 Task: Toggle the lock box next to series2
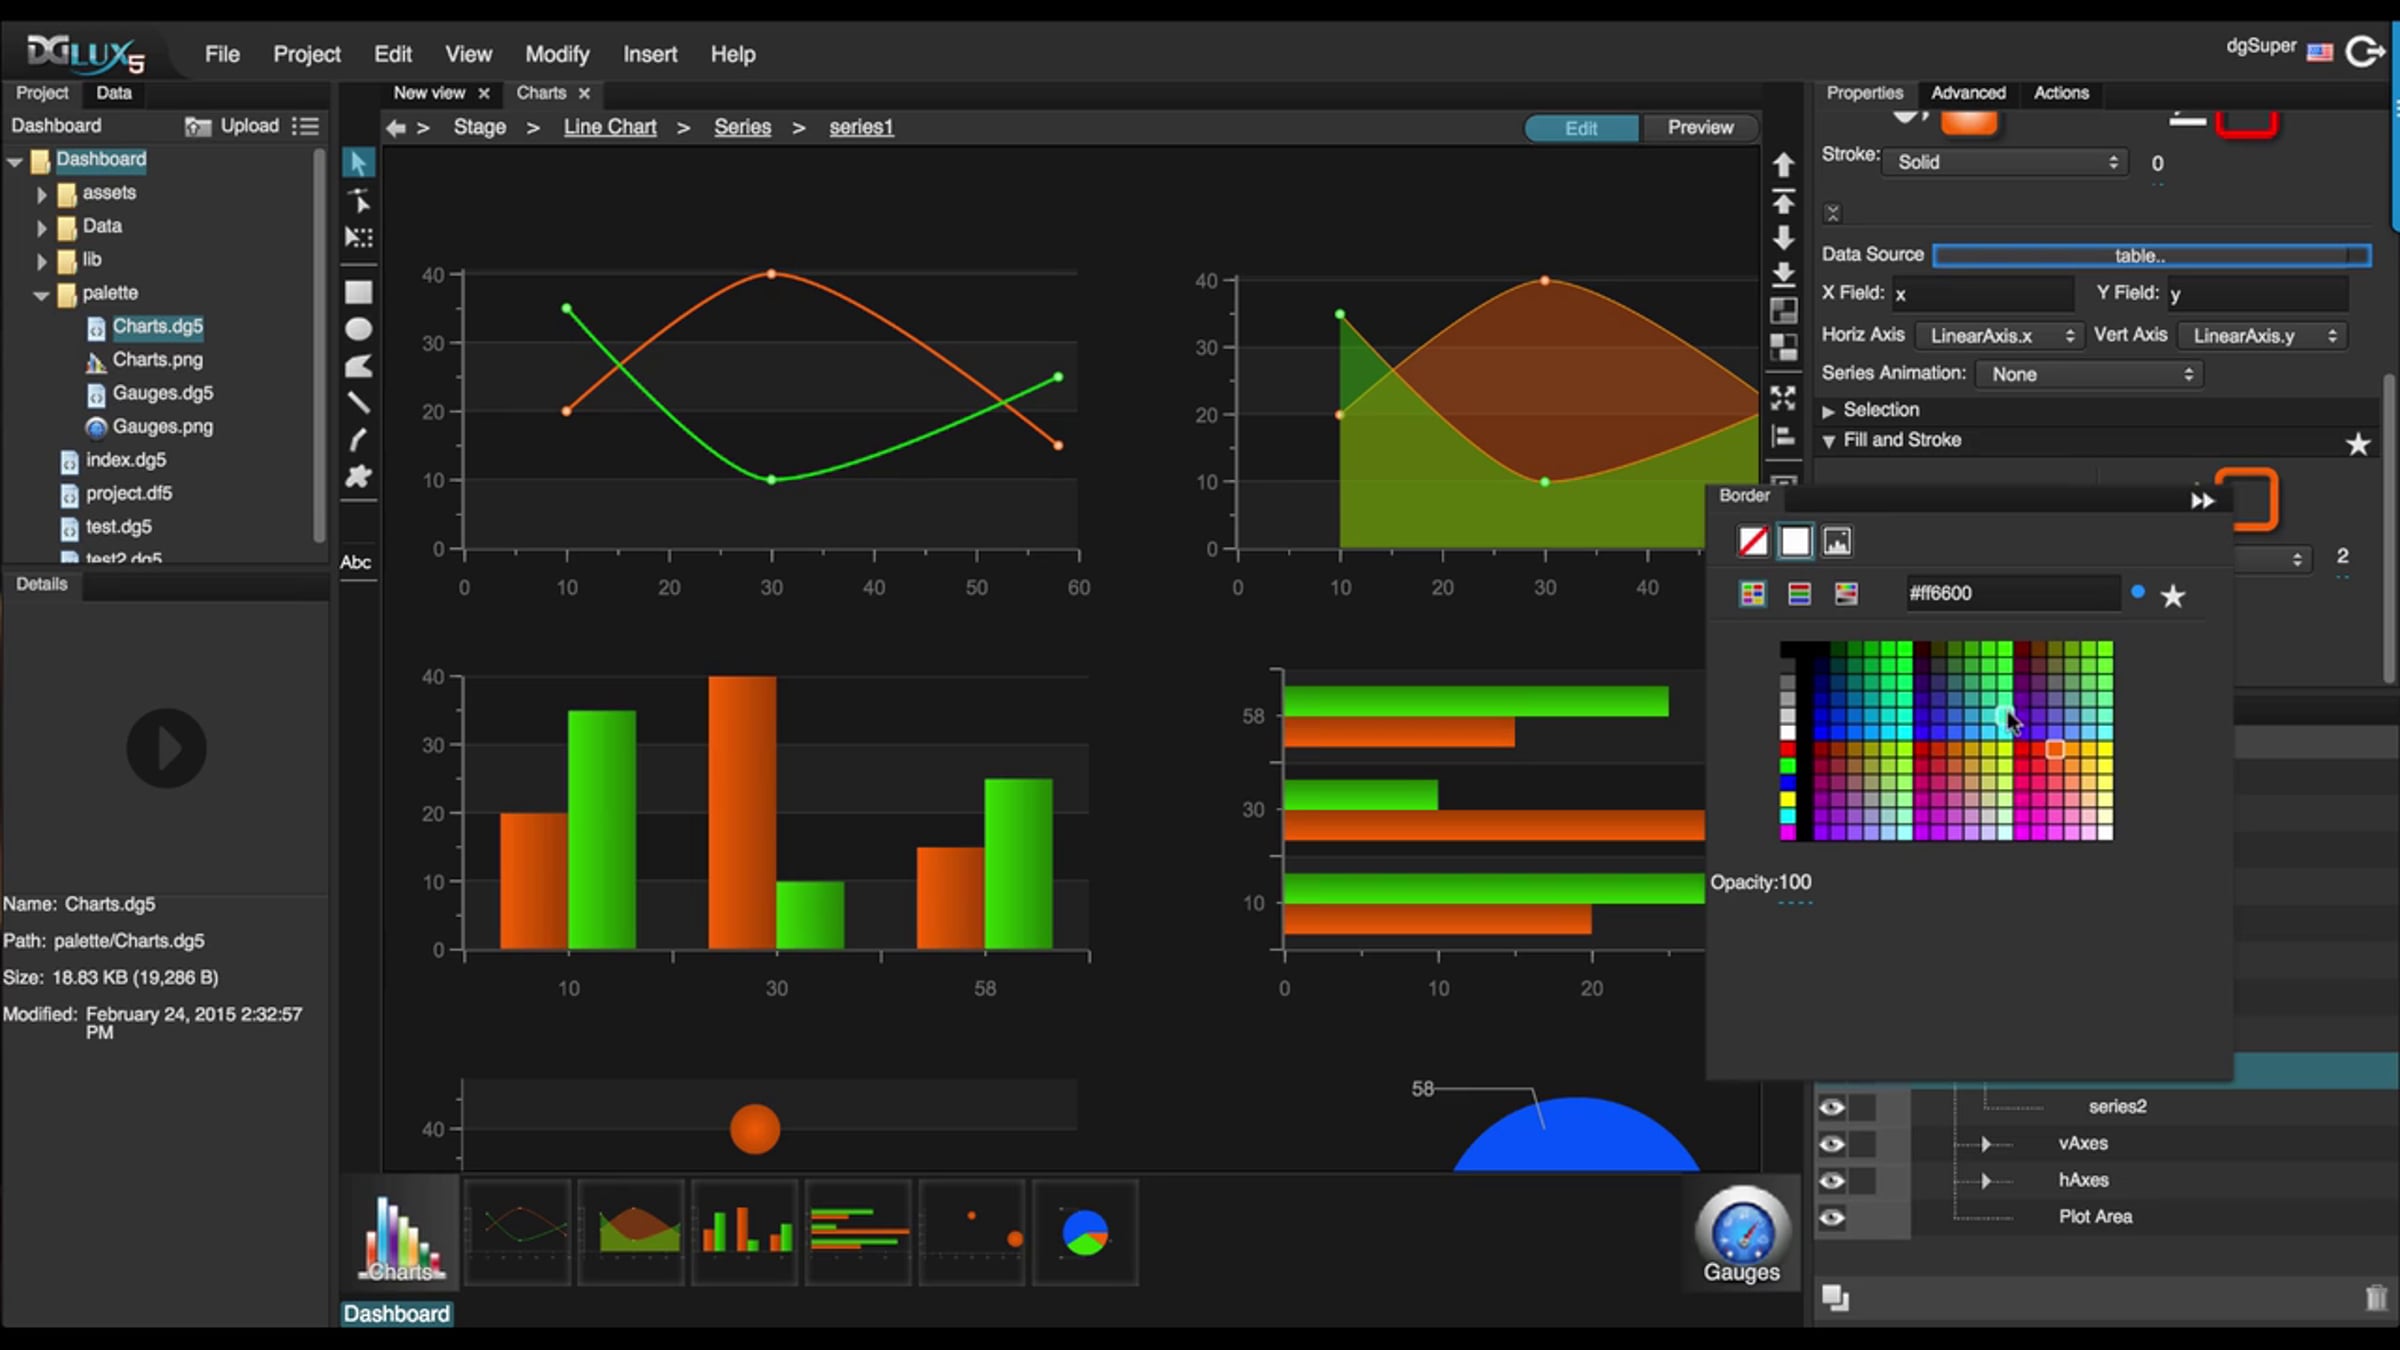1863,1107
